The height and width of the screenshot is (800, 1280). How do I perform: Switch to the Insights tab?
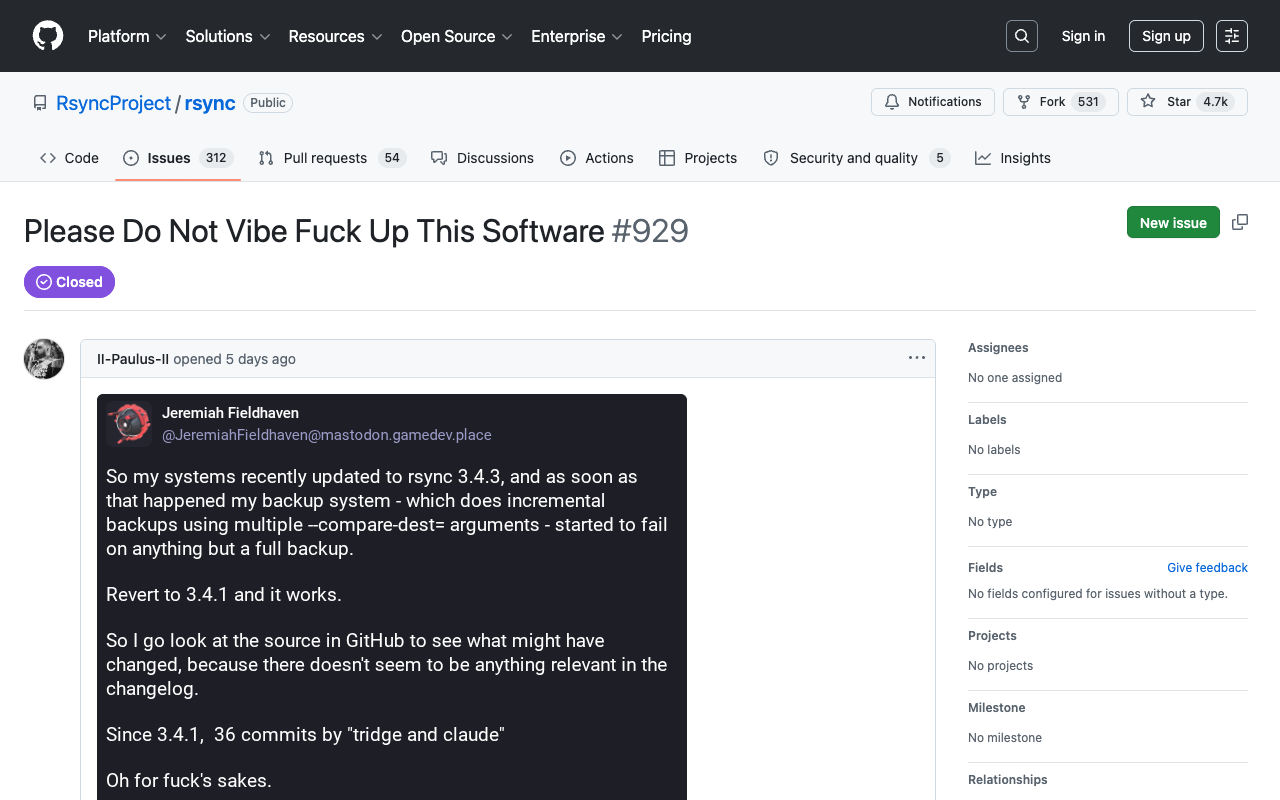tap(1013, 158)
